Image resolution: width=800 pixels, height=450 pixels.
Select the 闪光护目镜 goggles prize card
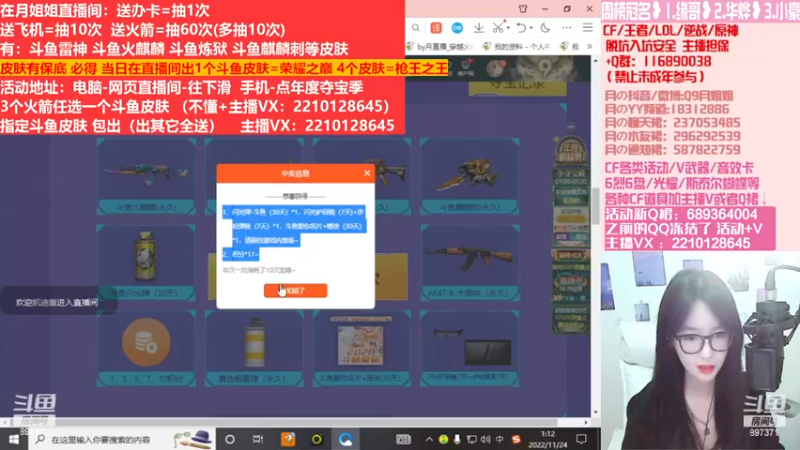[x=469, y=348]
